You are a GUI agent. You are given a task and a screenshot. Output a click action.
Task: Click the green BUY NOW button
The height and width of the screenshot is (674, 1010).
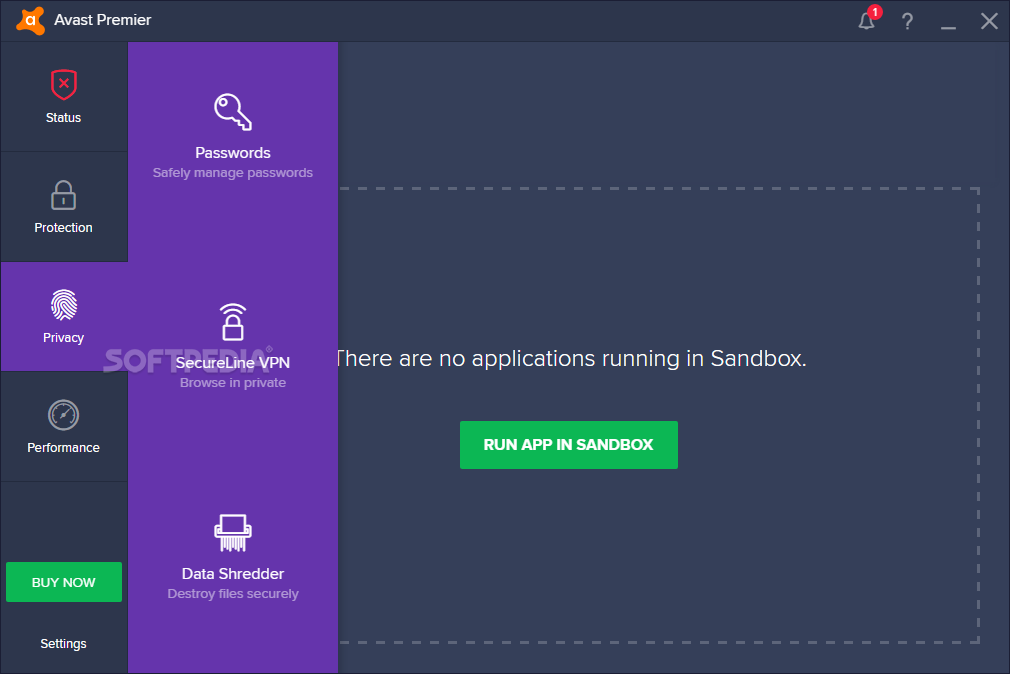tap(64, 582)
